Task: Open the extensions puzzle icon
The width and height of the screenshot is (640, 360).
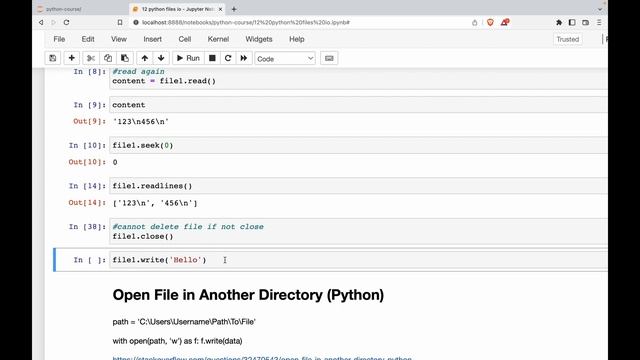Action: [559, 22]
